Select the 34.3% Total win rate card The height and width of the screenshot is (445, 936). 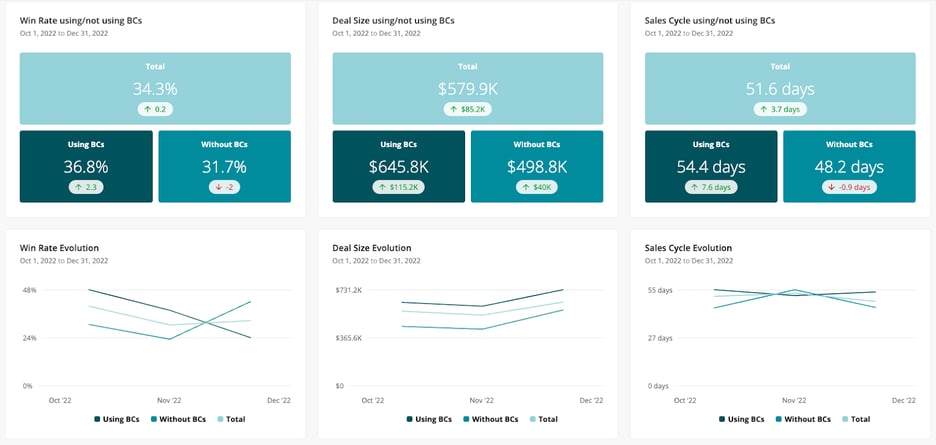[155, 89]
